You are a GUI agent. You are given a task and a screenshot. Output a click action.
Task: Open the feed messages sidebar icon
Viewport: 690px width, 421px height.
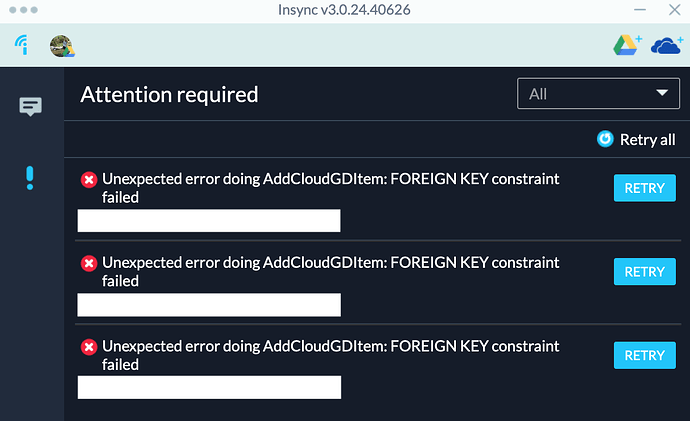point(30,106)
